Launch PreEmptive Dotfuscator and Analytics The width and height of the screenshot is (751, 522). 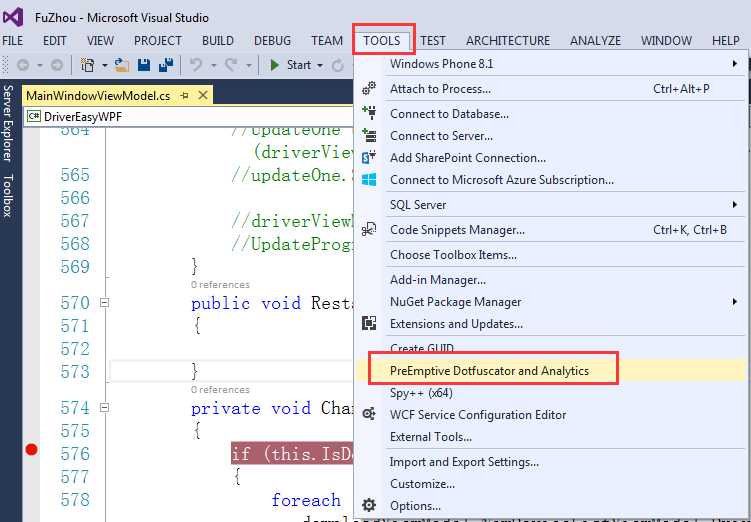tap(551, 371)
